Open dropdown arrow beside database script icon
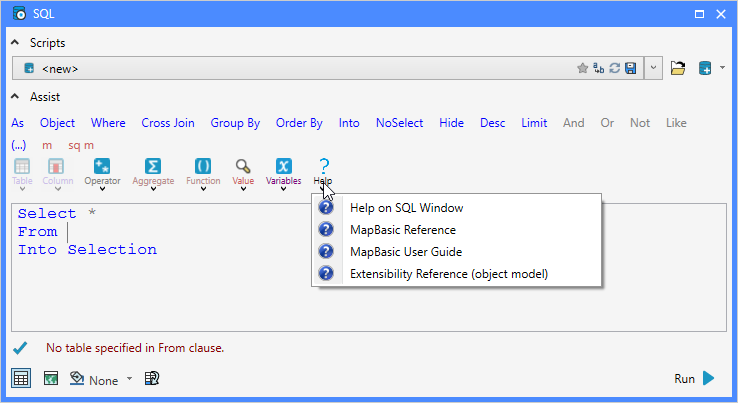The image size is (738, 403). tap(722, 68)
